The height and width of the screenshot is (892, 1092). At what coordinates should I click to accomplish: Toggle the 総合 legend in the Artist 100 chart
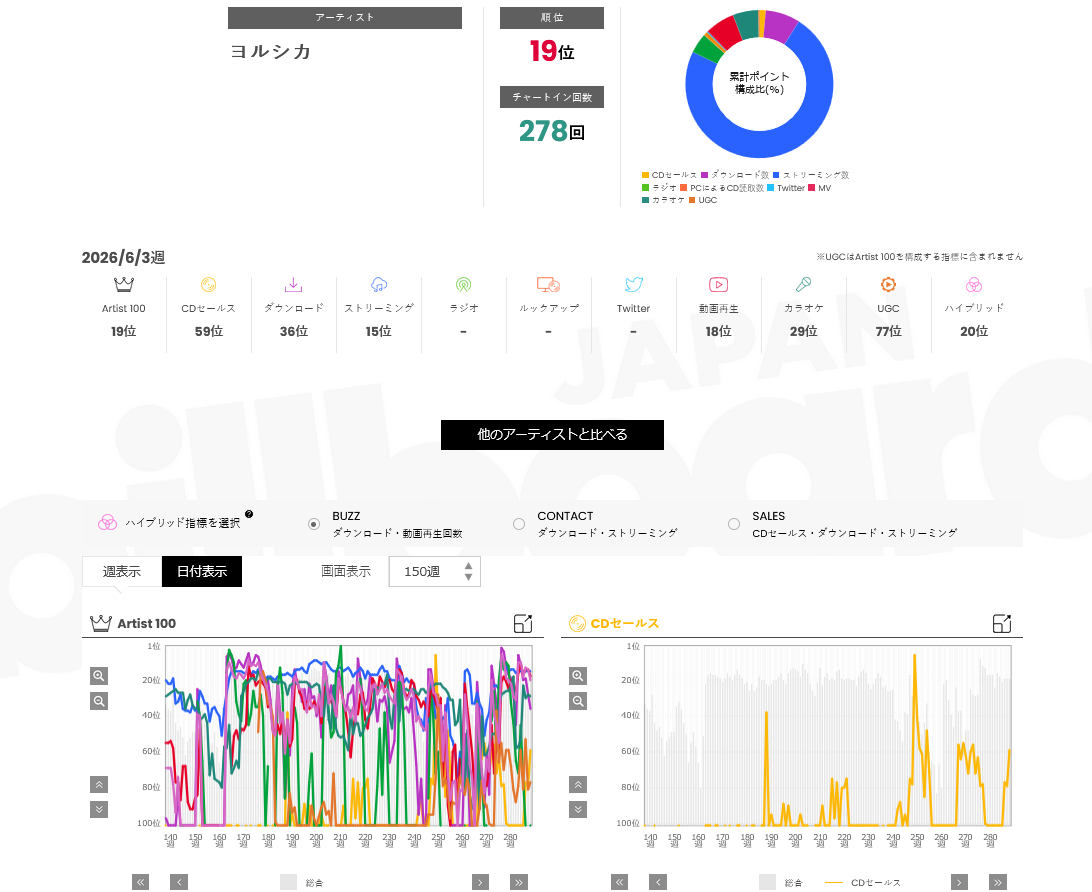pyautogui.click(x=302, y=882)
